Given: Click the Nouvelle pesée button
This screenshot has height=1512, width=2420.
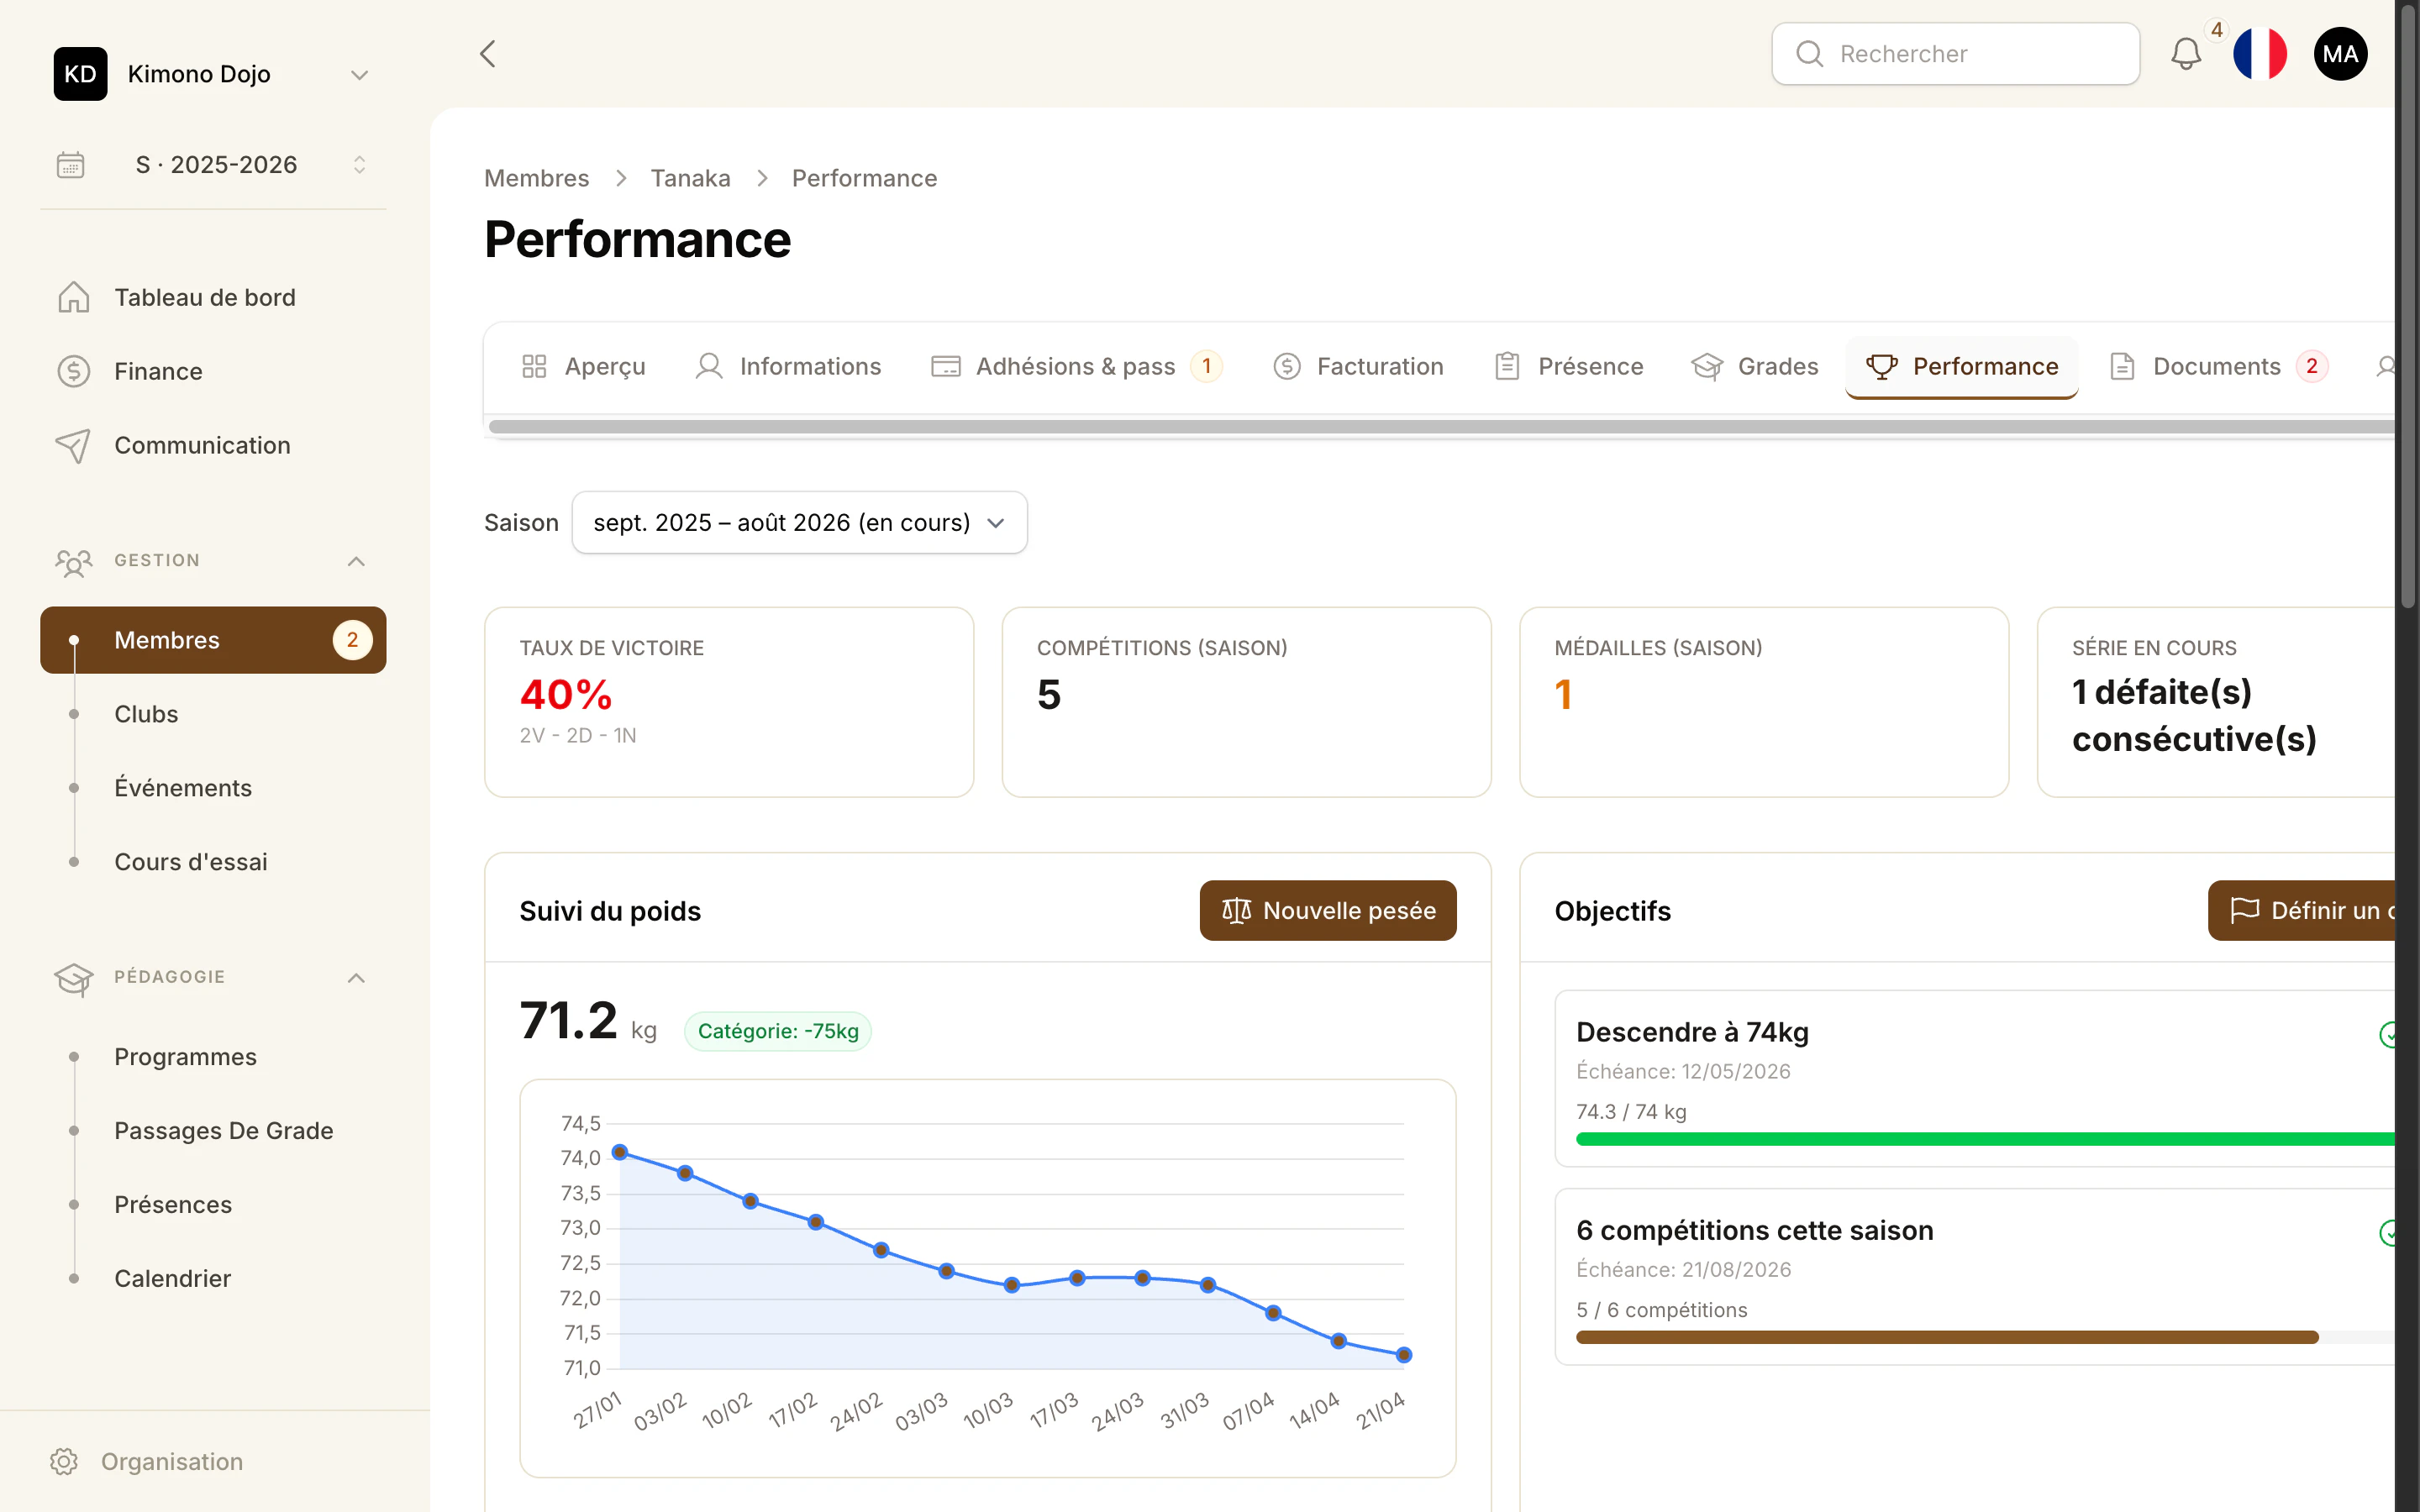Looking at the screenshot, I should click(x=1328, y=910).
